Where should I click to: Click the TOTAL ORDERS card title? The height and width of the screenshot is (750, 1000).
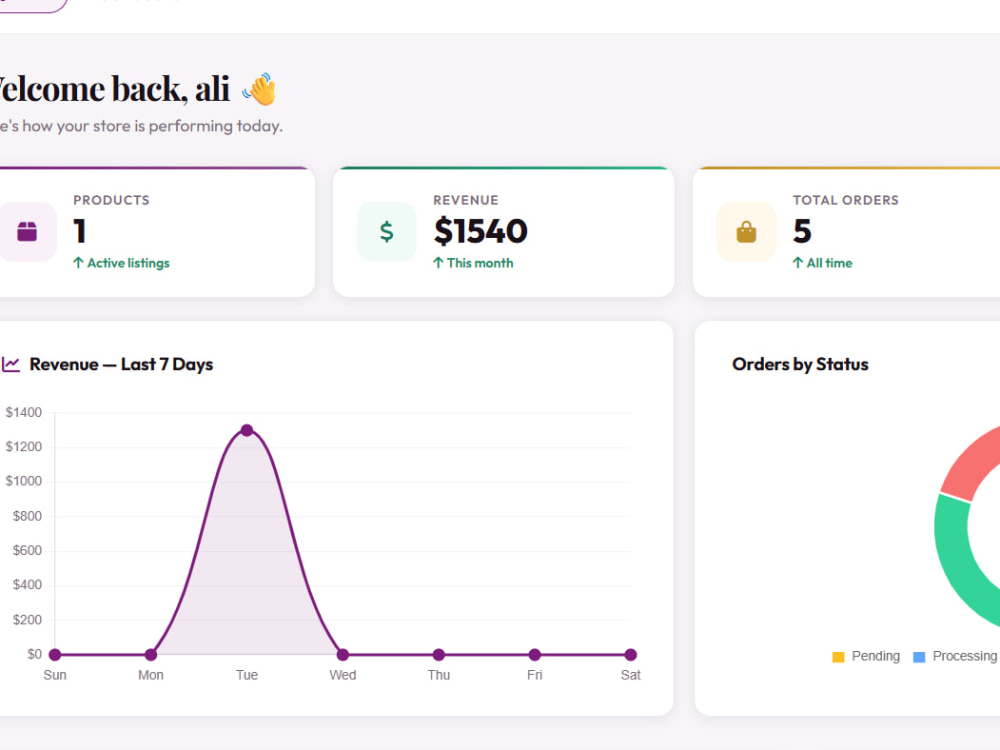846,200
